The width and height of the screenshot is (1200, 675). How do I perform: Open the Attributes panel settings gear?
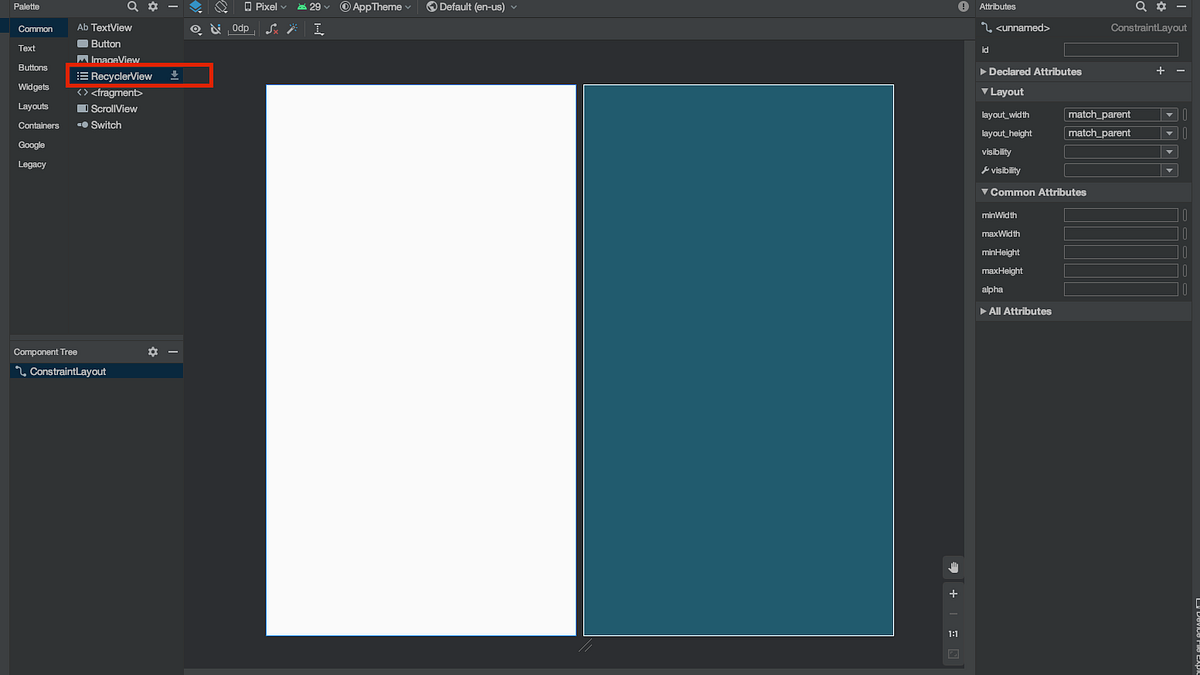(x=1161, y=6)
